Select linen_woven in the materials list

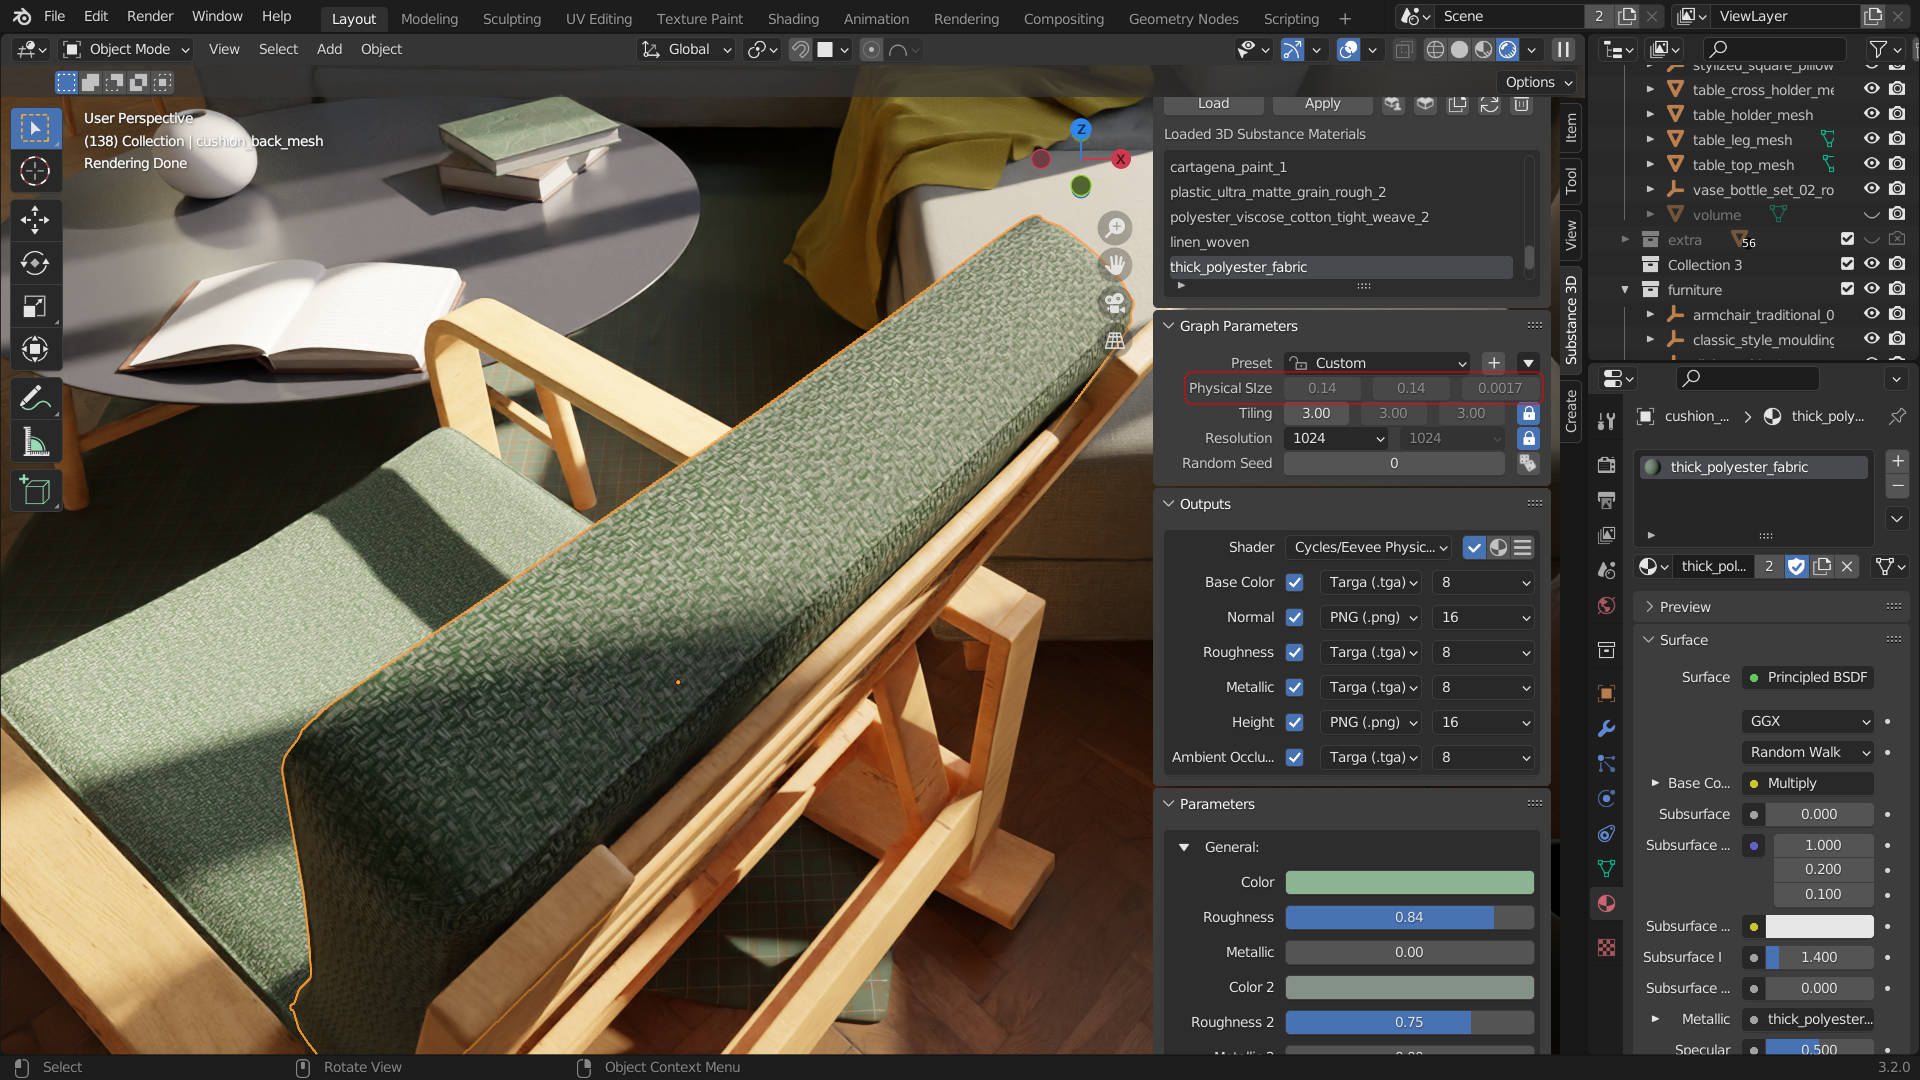(x=1209, y=242)
